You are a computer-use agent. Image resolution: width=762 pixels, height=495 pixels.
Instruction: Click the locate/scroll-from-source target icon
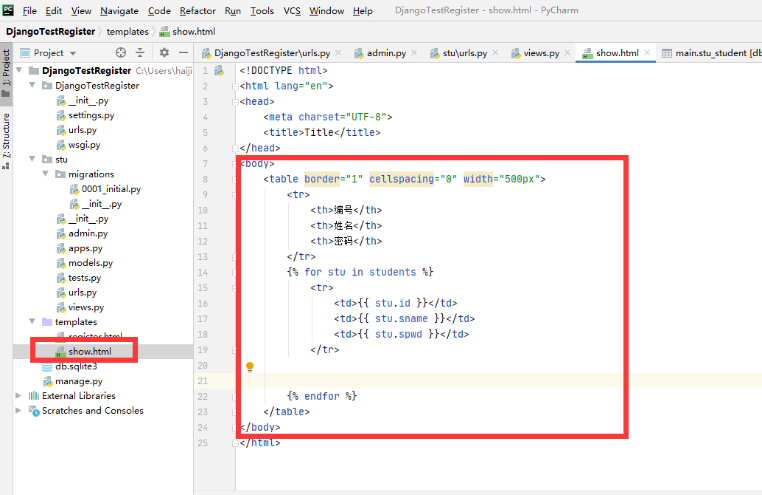121,52
